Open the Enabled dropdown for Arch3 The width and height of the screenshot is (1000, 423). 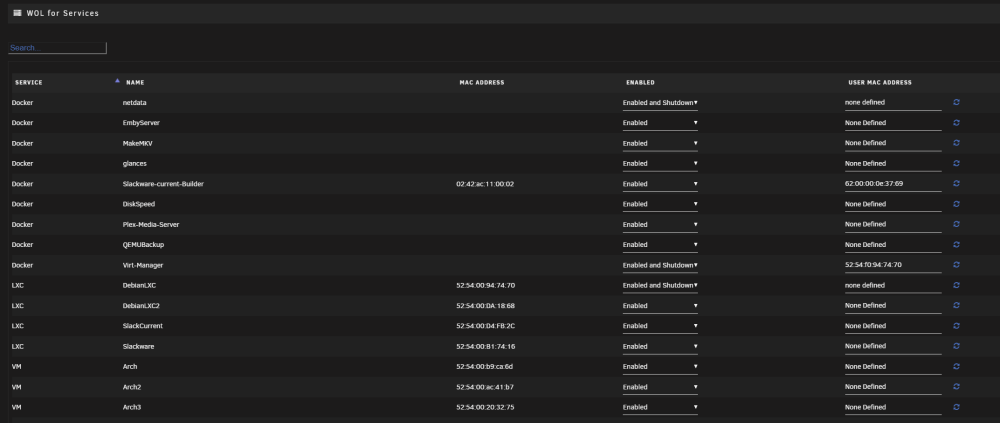point(660,408)
